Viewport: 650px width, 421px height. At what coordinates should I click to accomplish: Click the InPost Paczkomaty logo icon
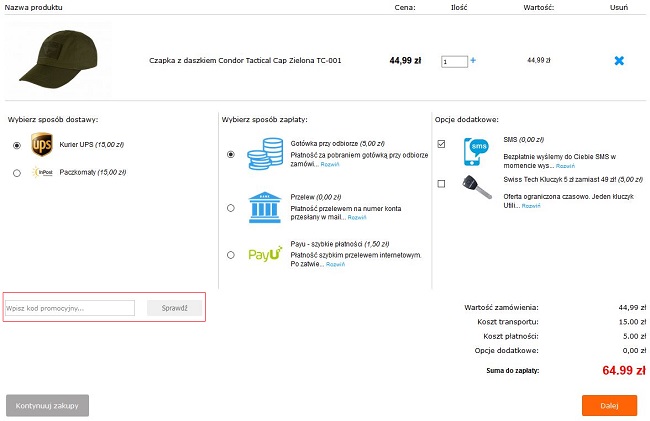pyautogui.click(x=42, y=173)
